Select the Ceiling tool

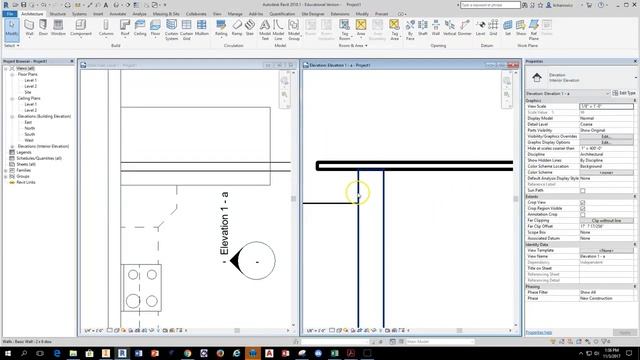tap(140, 28)
